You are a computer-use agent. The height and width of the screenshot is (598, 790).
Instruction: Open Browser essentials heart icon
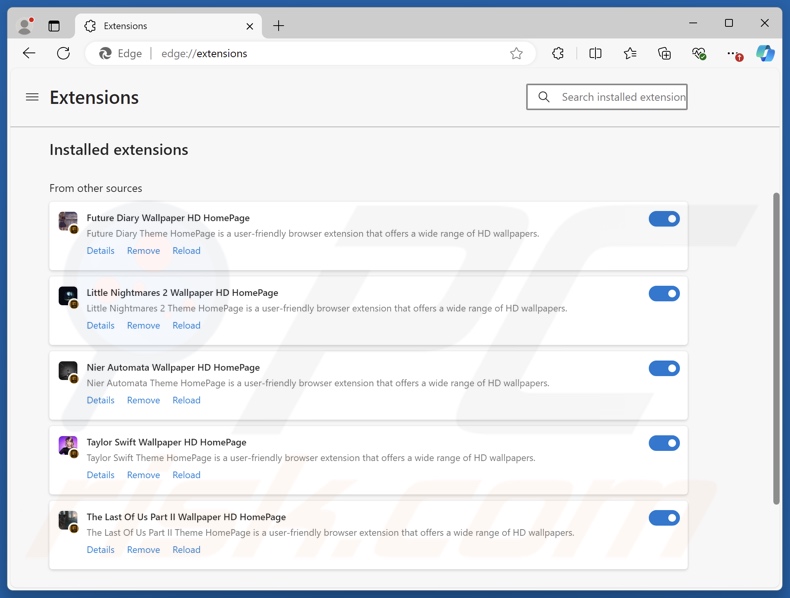tap(699, 54)
